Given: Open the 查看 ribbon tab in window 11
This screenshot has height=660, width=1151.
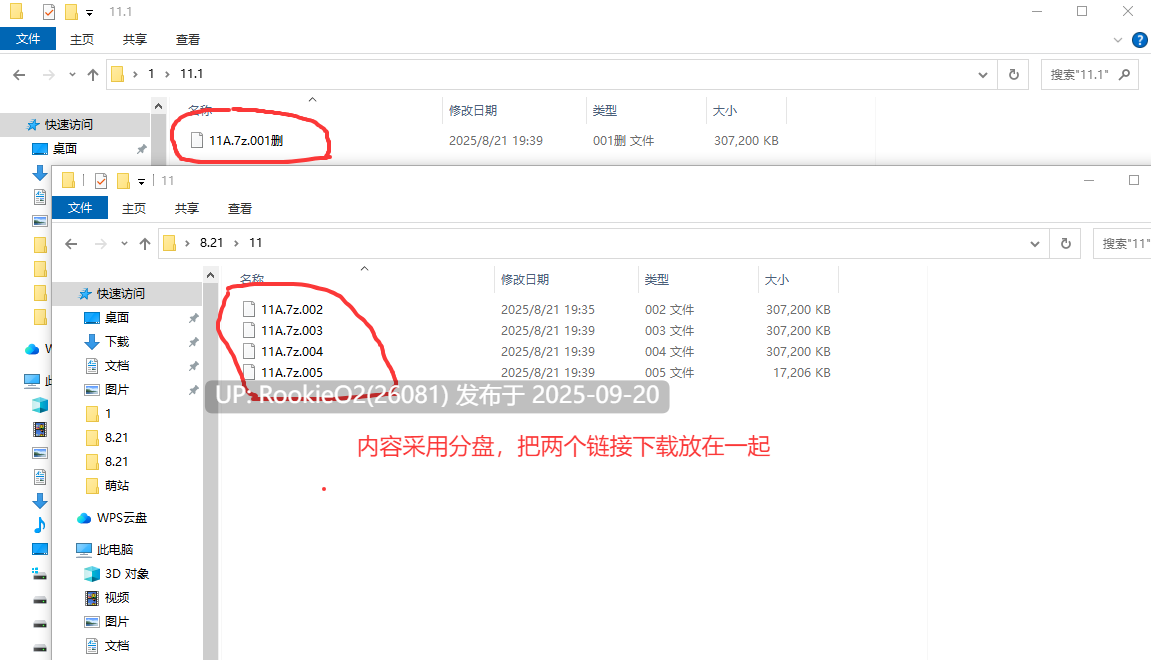Looking at the screenshot, I should click(239, 208).
